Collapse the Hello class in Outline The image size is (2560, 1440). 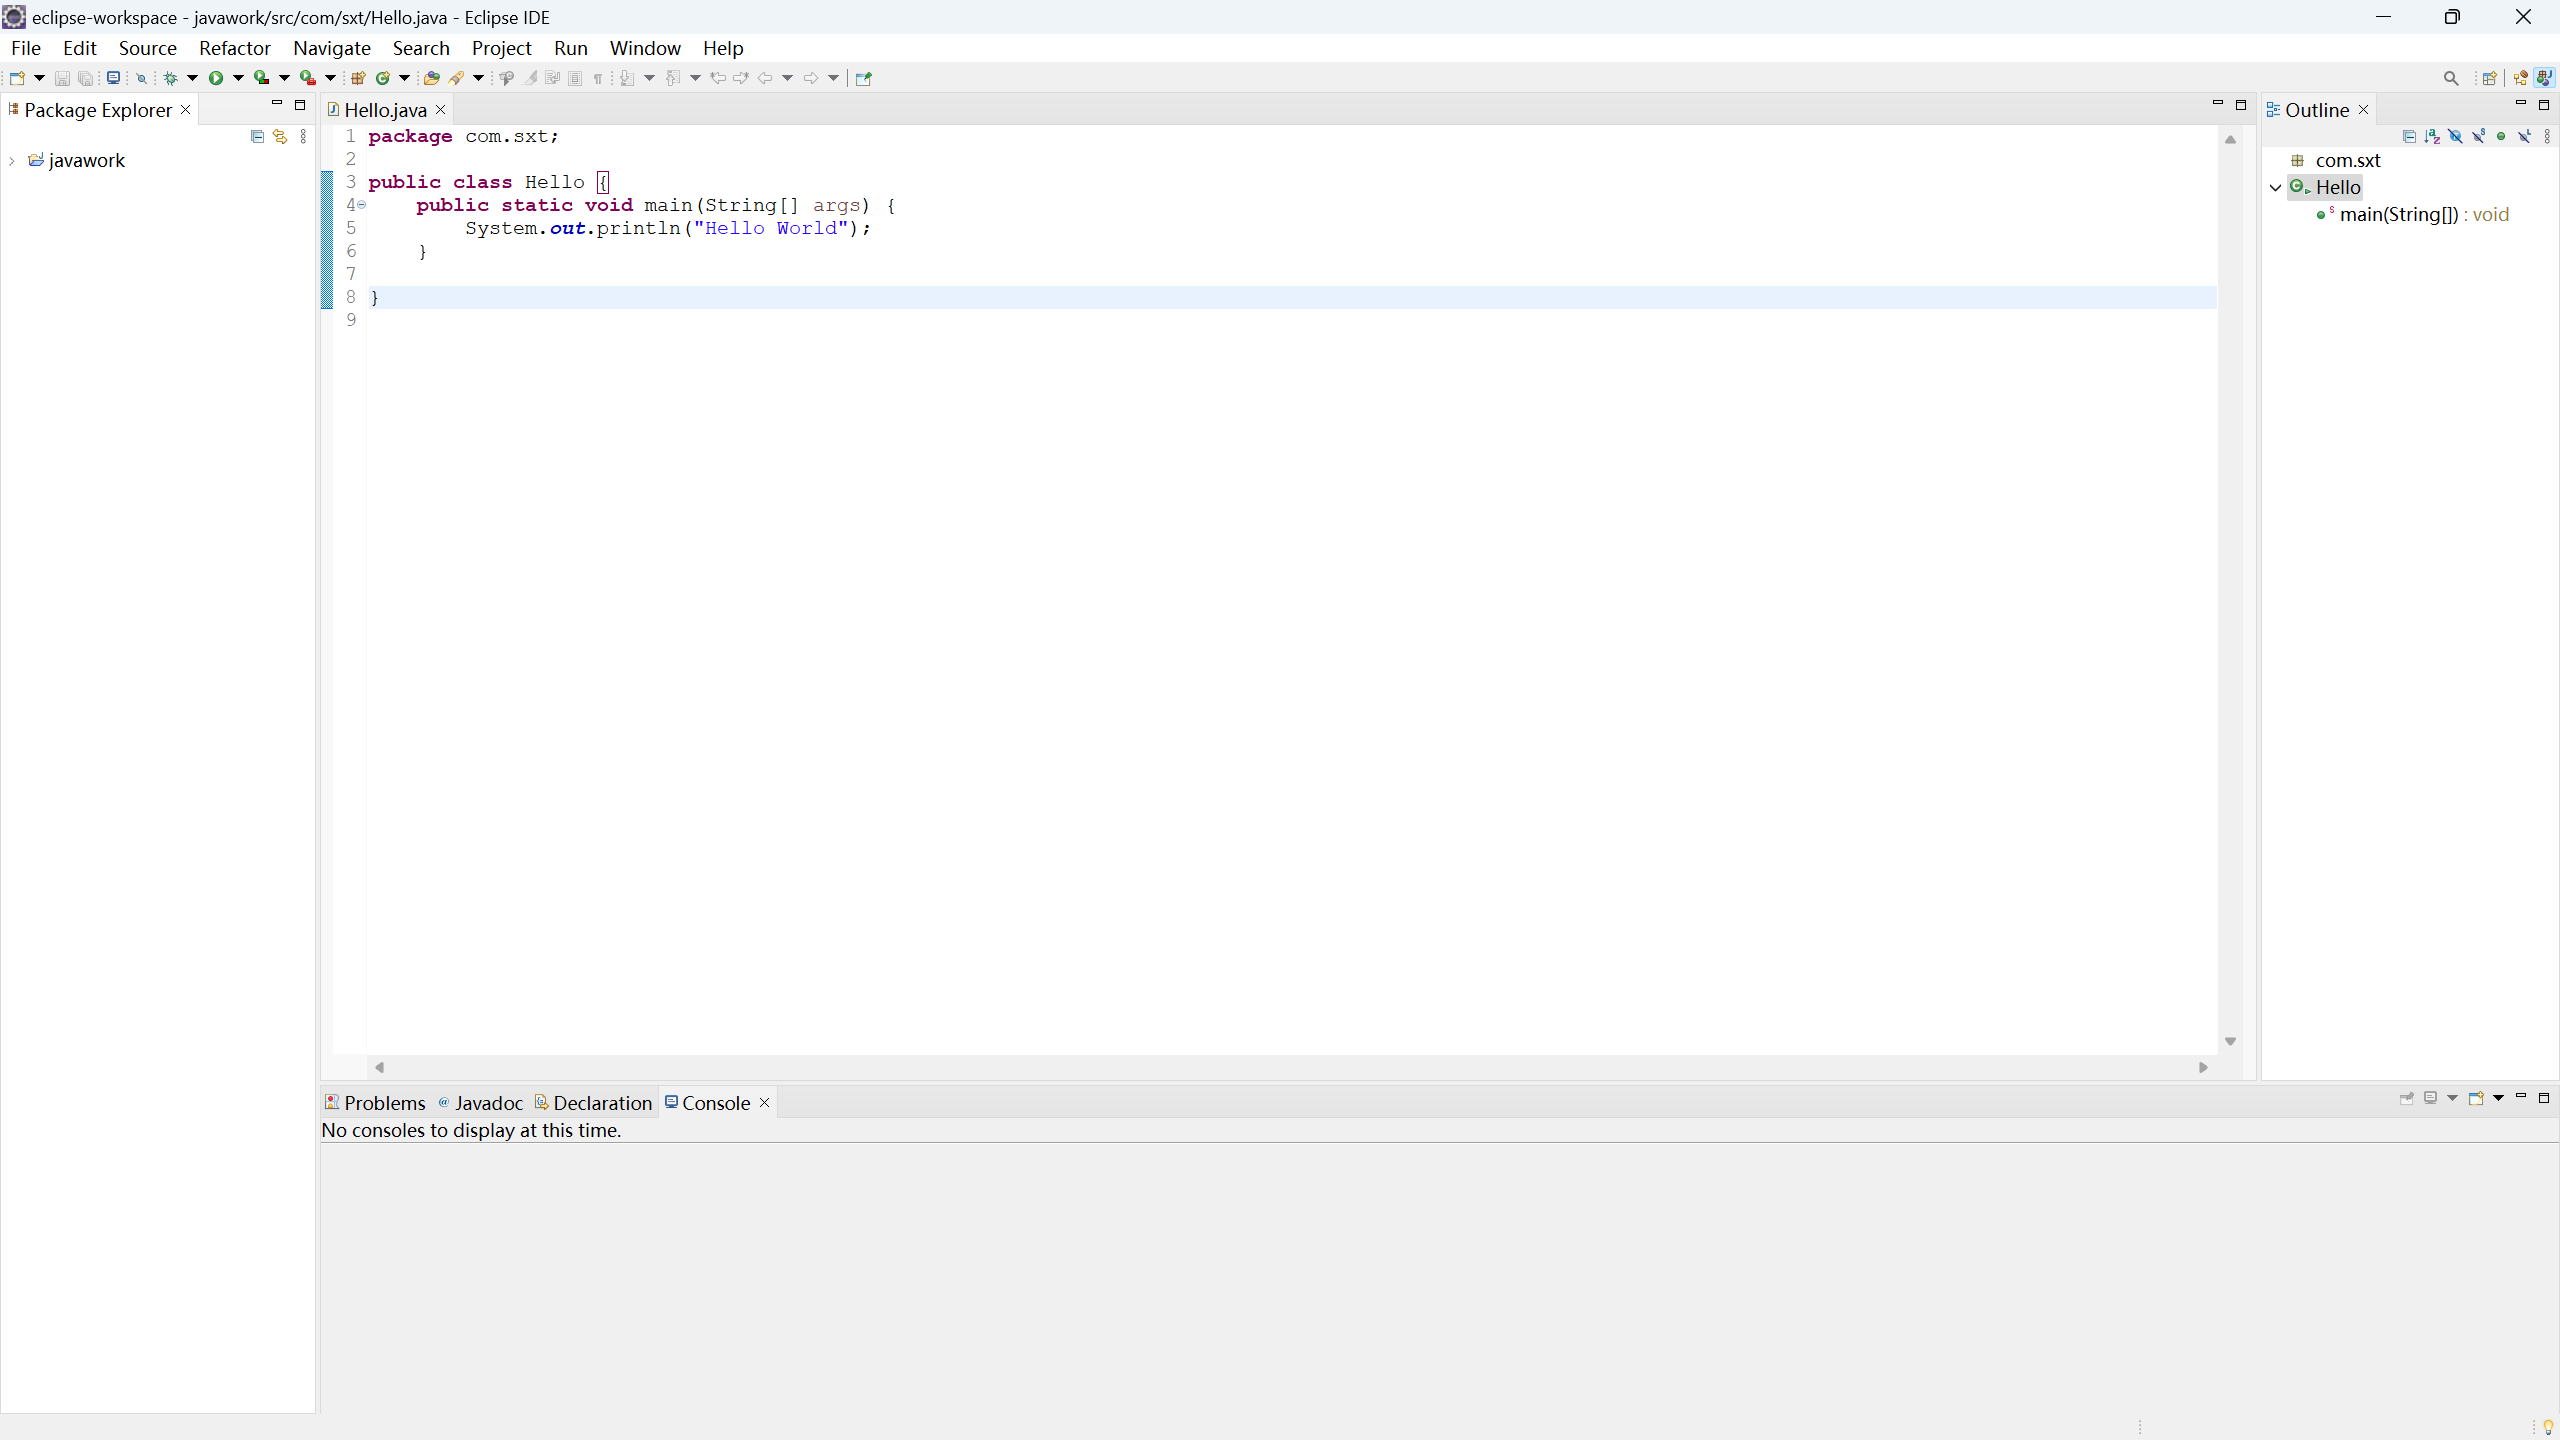(2275, 188)
